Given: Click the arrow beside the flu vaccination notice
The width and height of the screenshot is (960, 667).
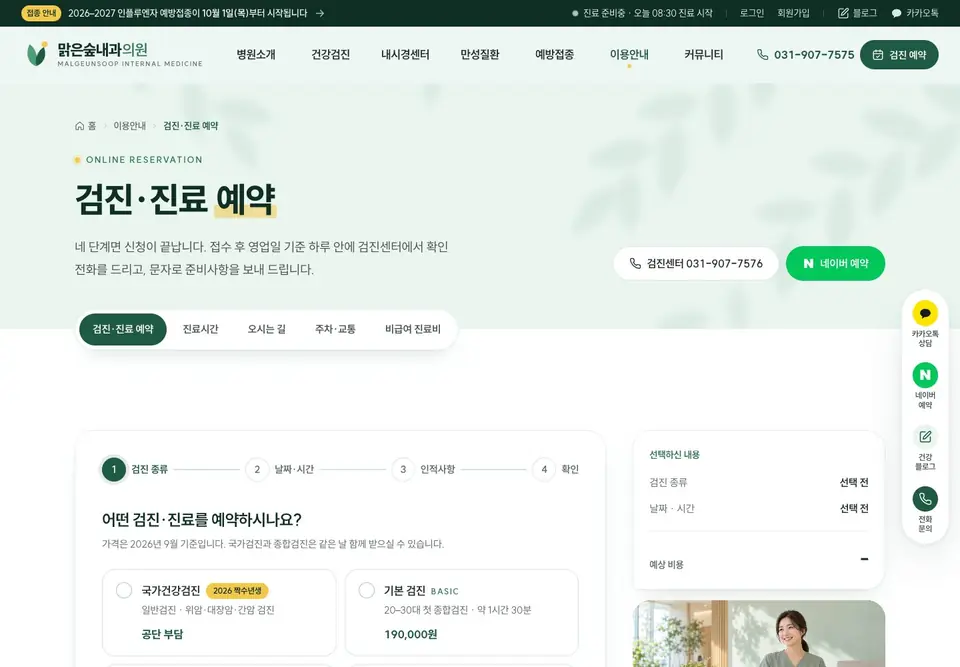Looking at the screenshot, I should [x=320, y=13].
